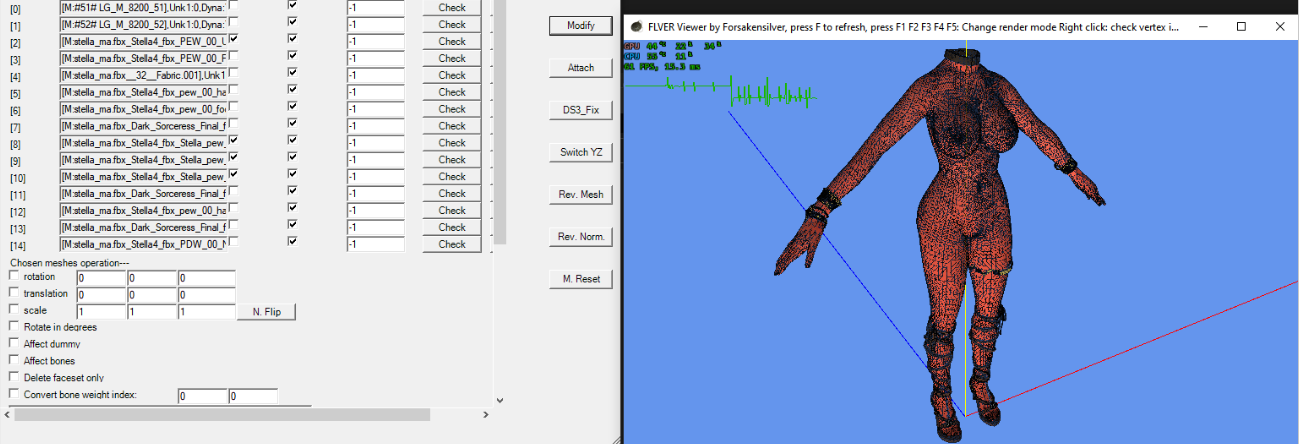Select the third rotation value field
This screenshot has width=1299, height=444.
206,278
